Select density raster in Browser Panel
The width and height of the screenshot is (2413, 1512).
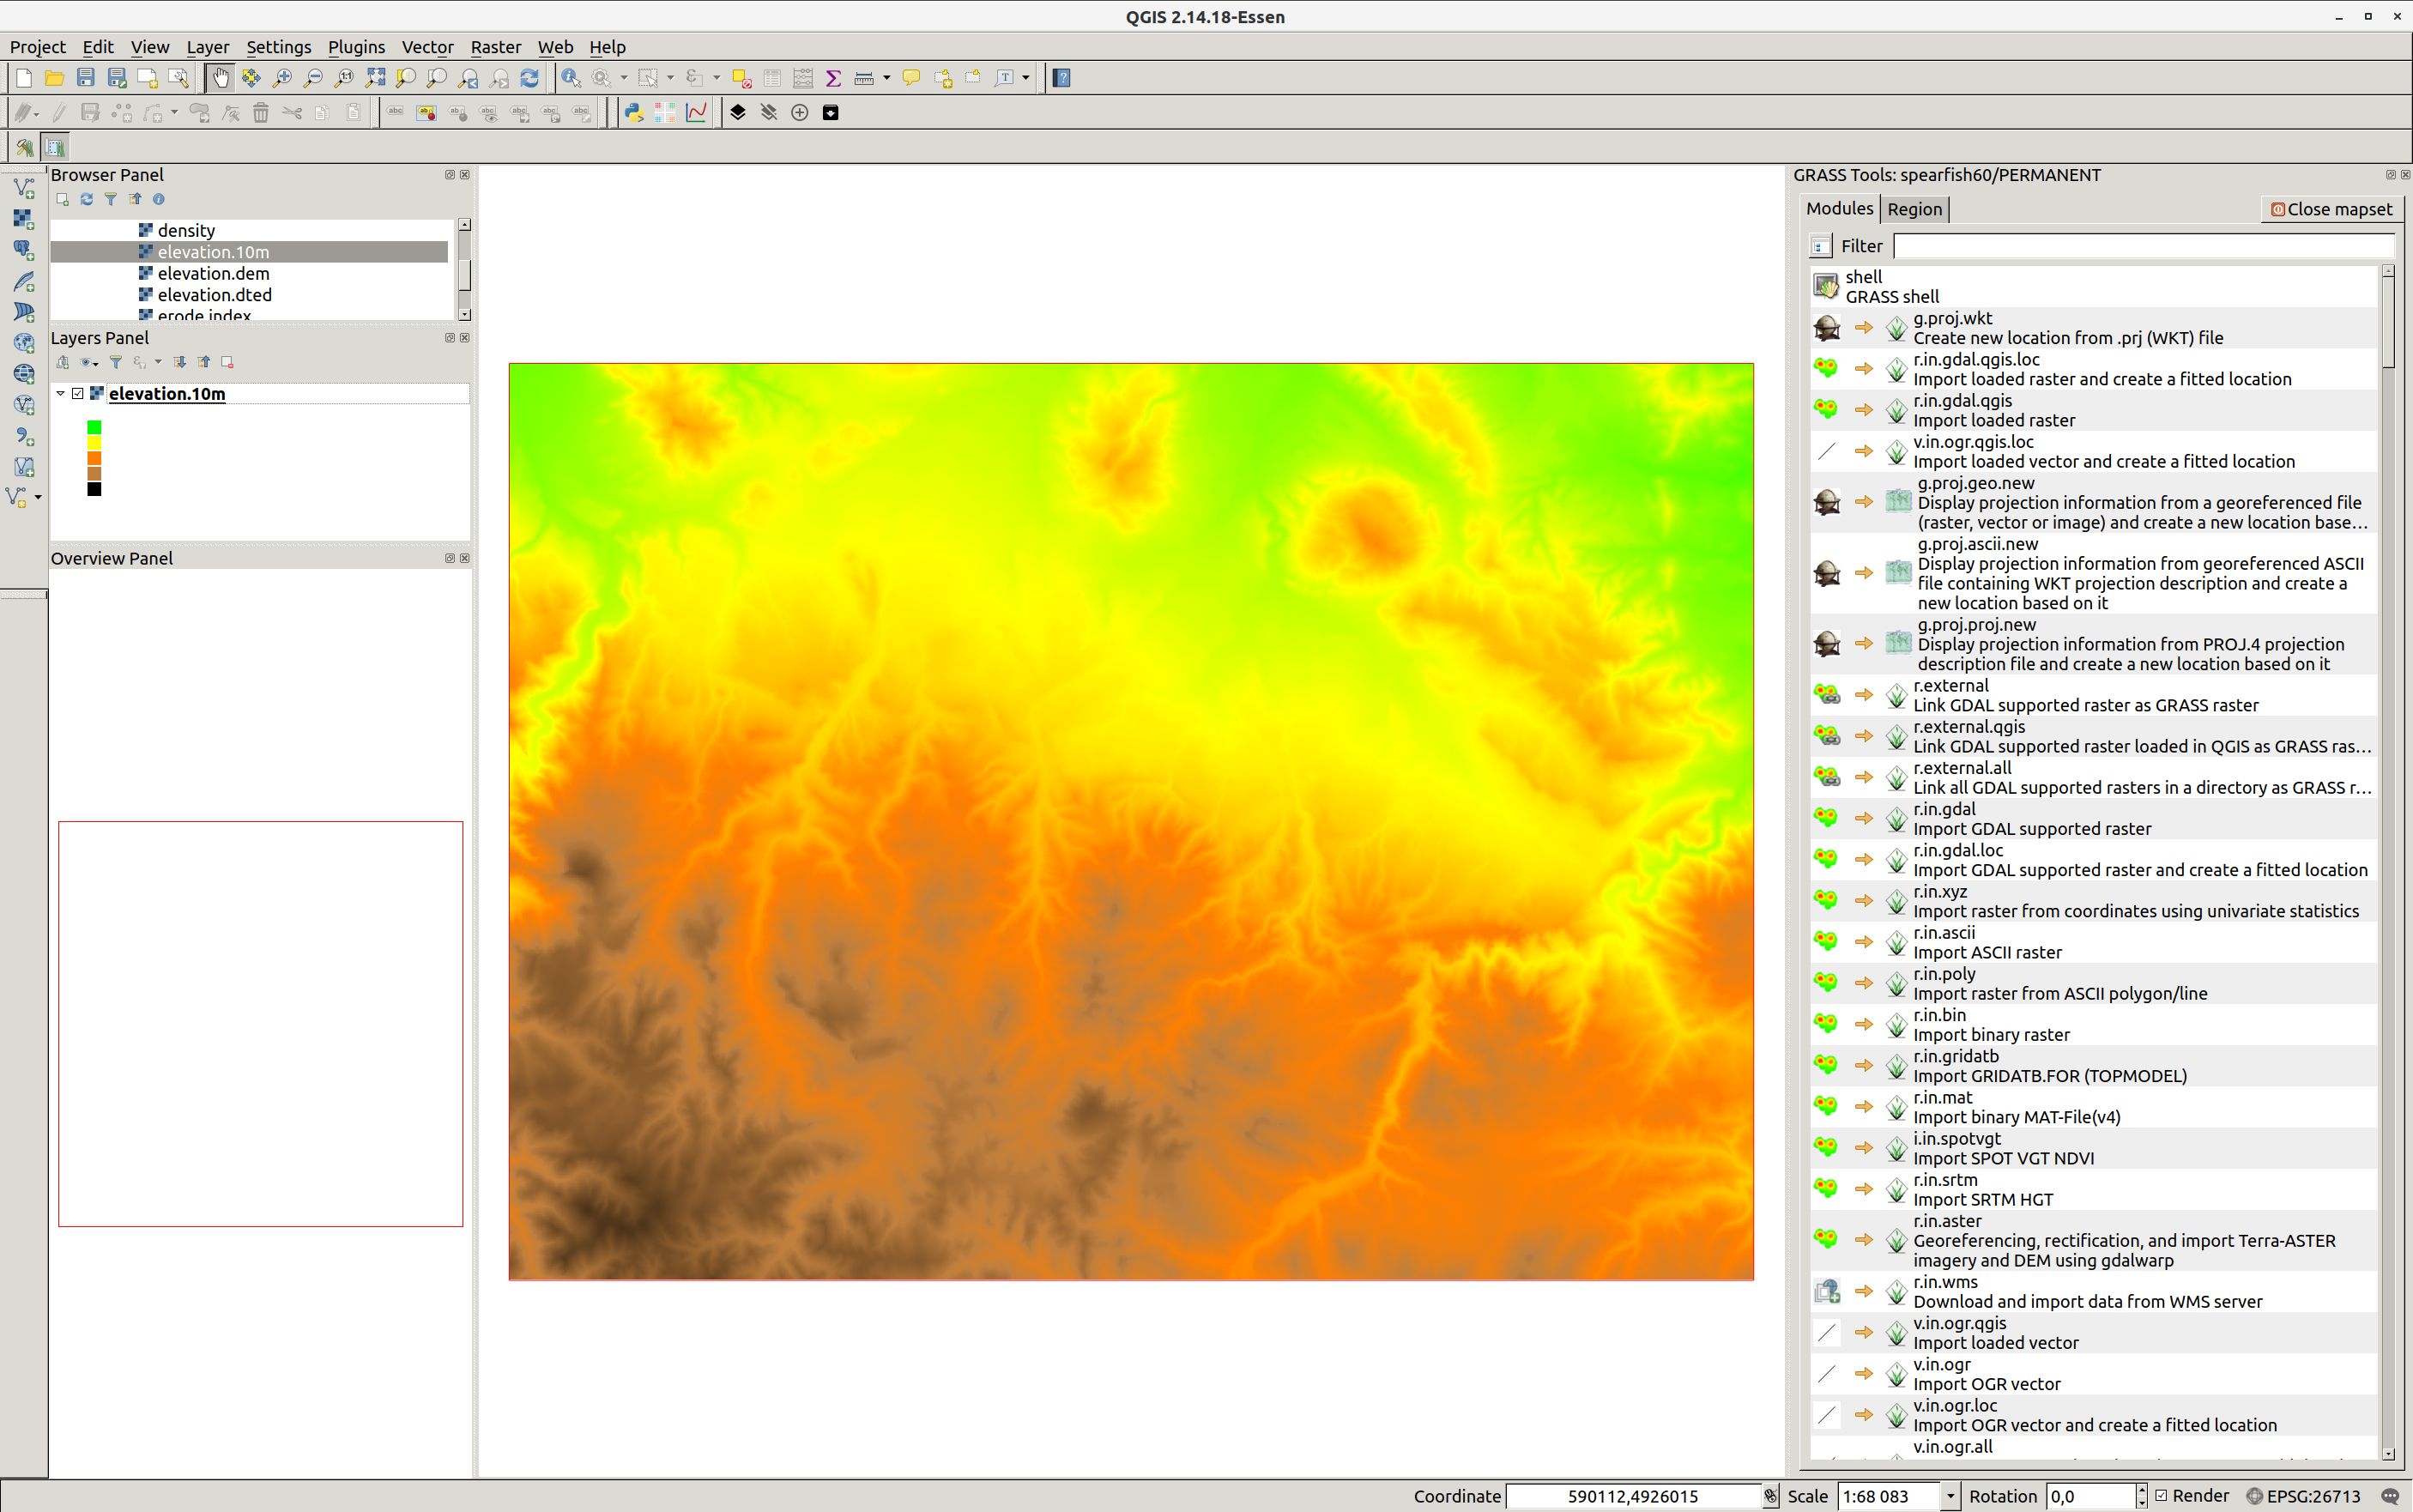point(186,230)
